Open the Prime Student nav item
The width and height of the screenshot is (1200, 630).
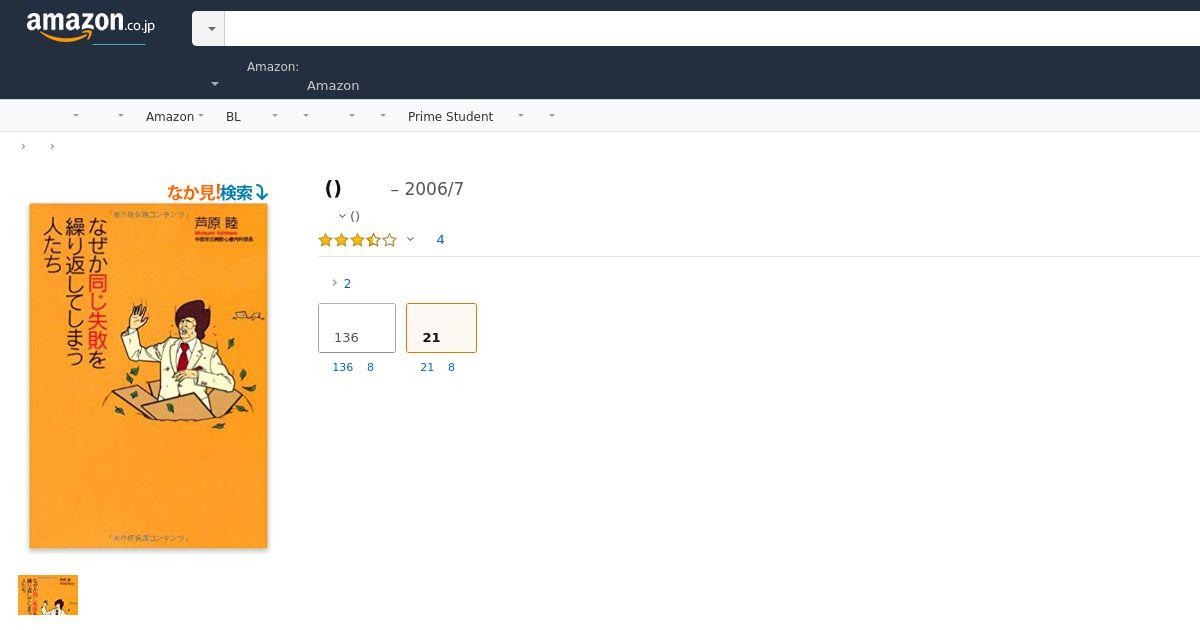coord(450,117)
